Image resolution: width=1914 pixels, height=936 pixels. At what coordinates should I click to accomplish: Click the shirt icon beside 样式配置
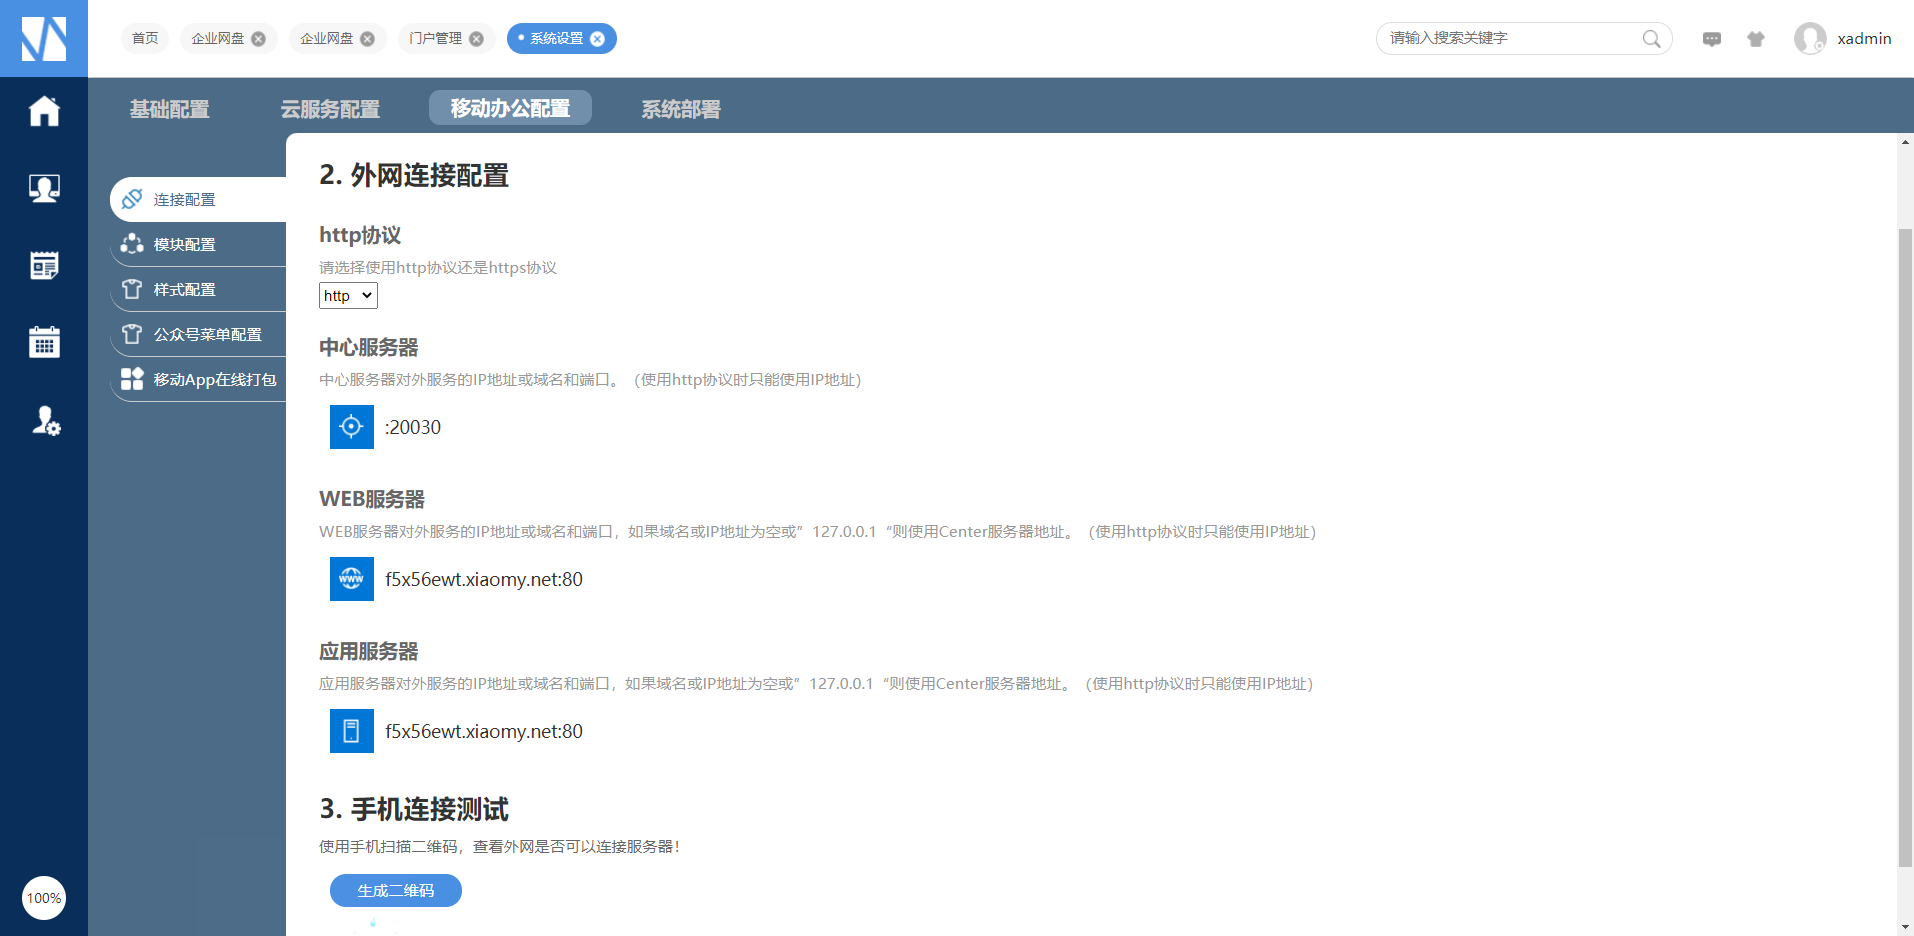click(x=132, y=289)
